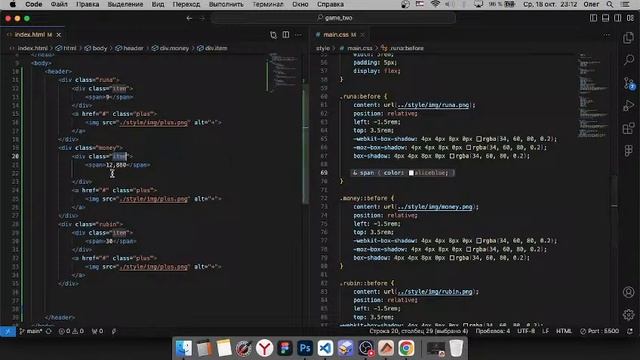Open the customize layout icon
Image resolution: width=640 pixels, height=360 pixels.
coord(631,18)
